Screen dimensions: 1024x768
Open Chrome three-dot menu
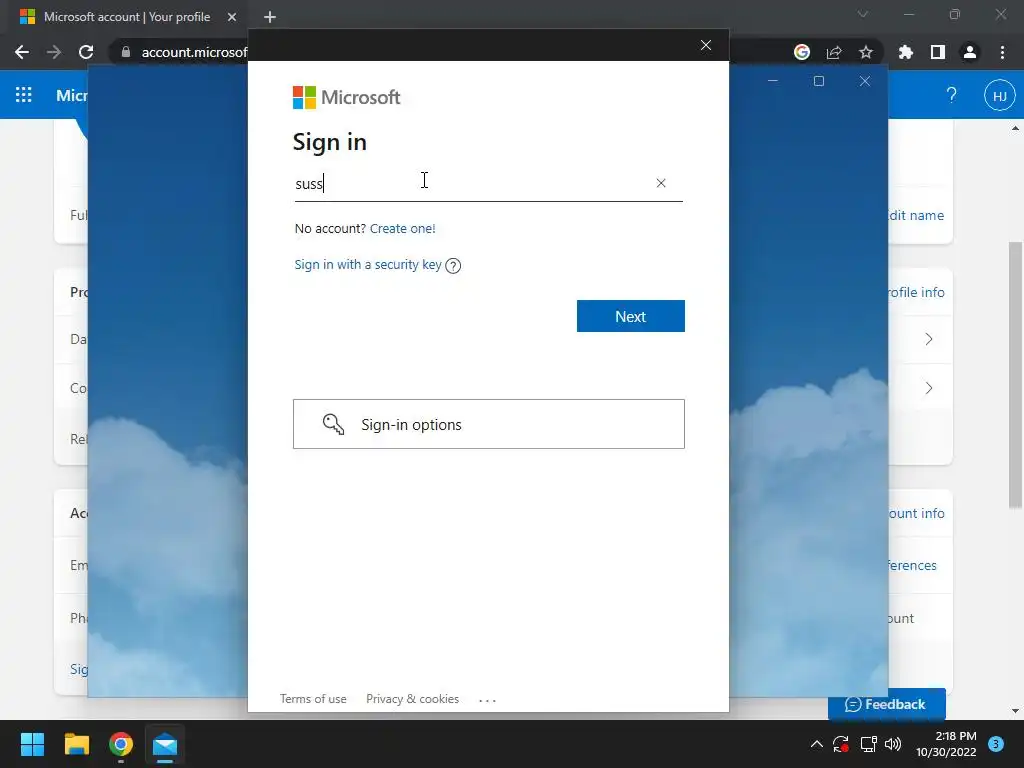coord(1002,52)
